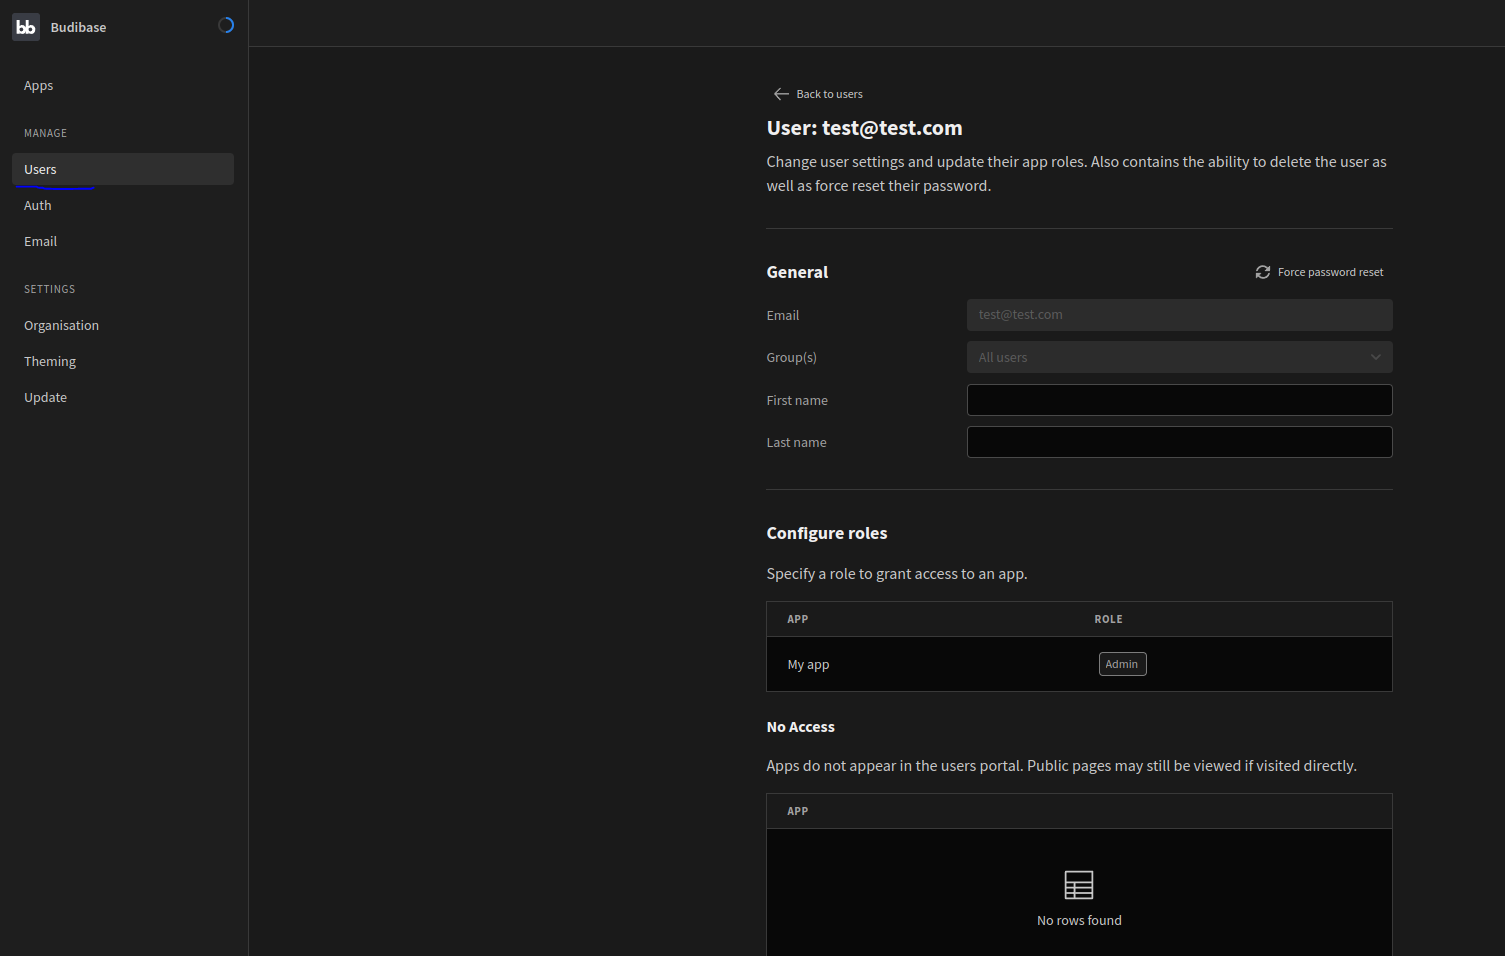
Task: Open the Theming settings
Action: [x=50, y=361]
